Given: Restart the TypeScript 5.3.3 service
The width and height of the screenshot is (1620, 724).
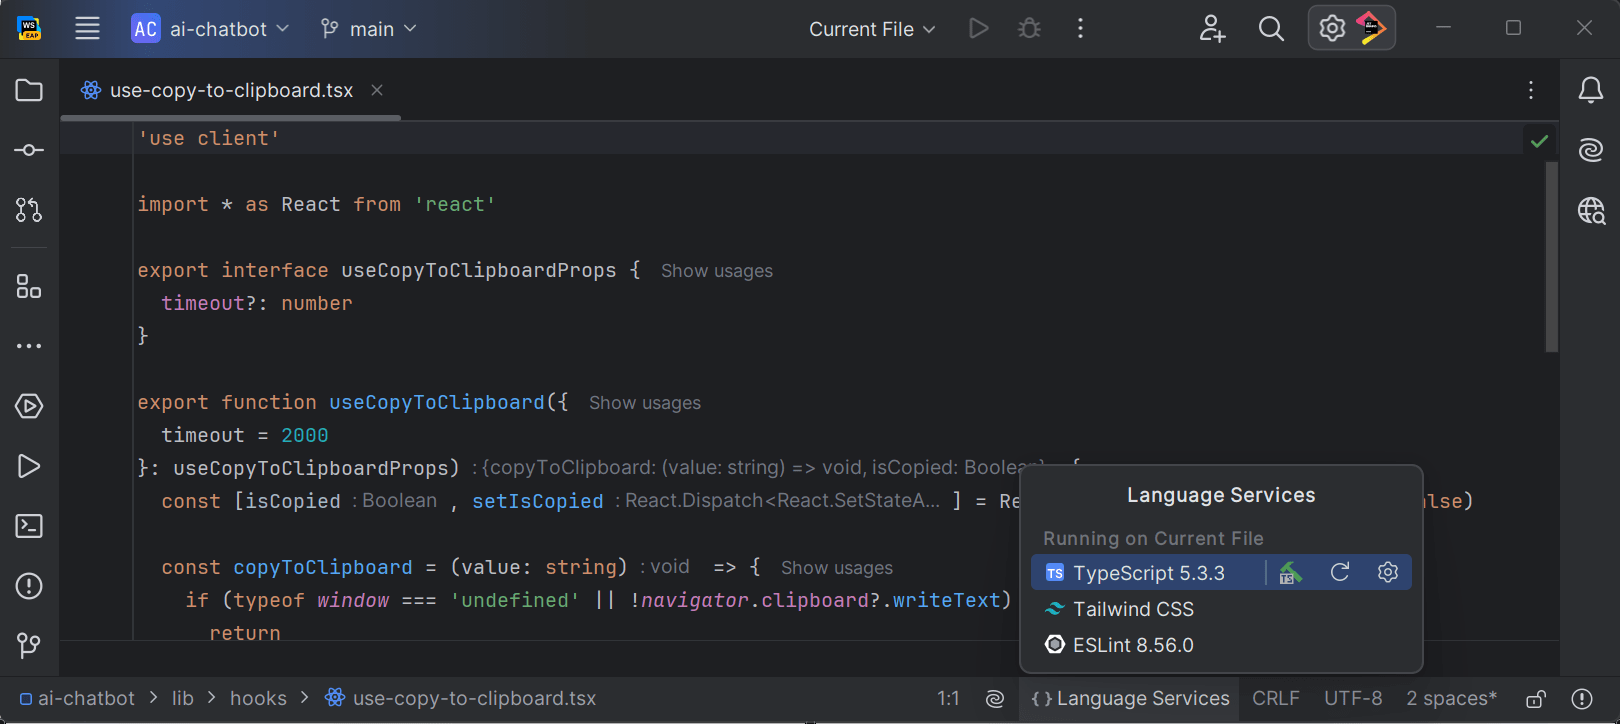Looking at the screenshot, I should point(1340,572).
